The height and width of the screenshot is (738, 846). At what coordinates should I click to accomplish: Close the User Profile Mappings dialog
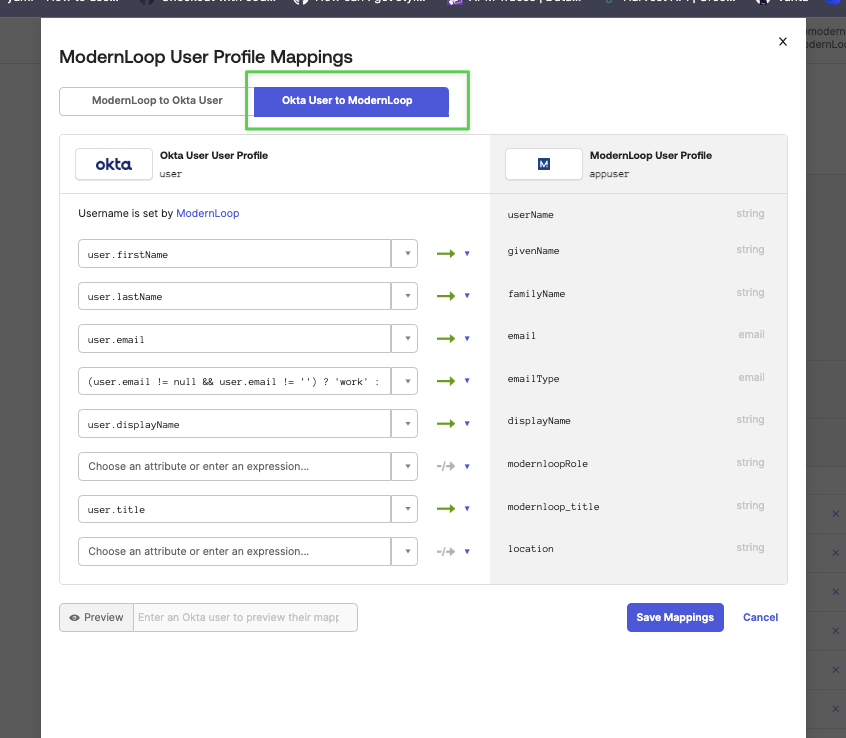783,42
